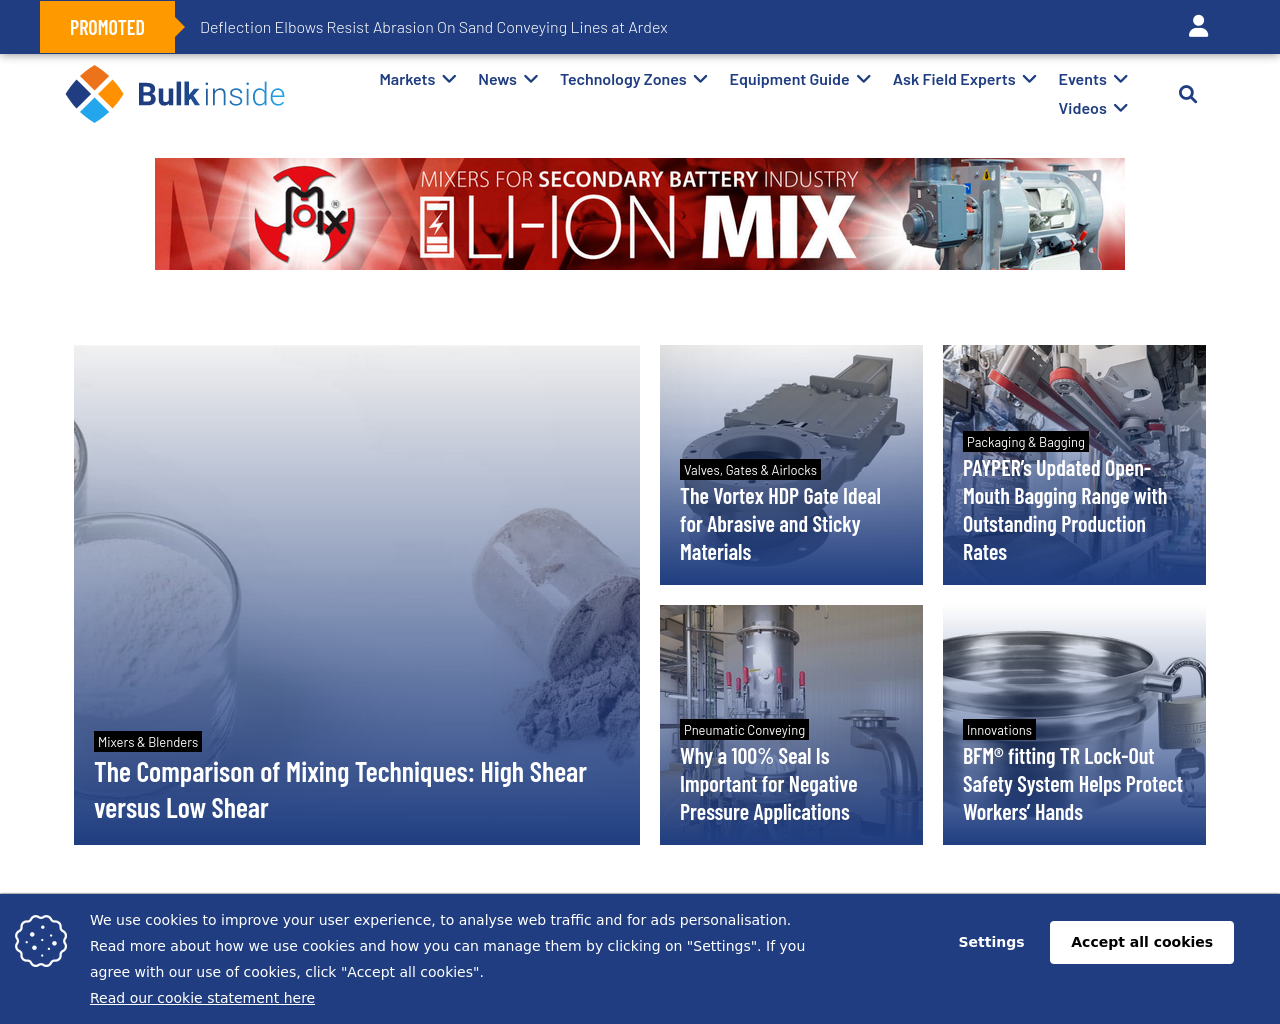
Task: Open PAYPER's Open-Mouth Bagging Range article
Action: click(x=1065, y=510)
